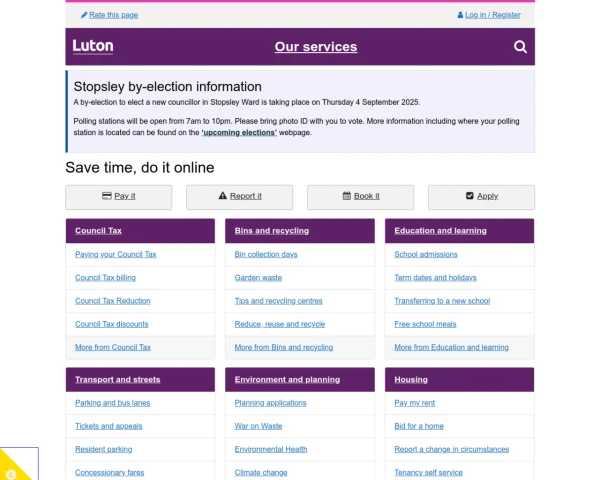Expand More from Education and learning
This screenshot has height=480, width=600.
[x=451, y=348]
